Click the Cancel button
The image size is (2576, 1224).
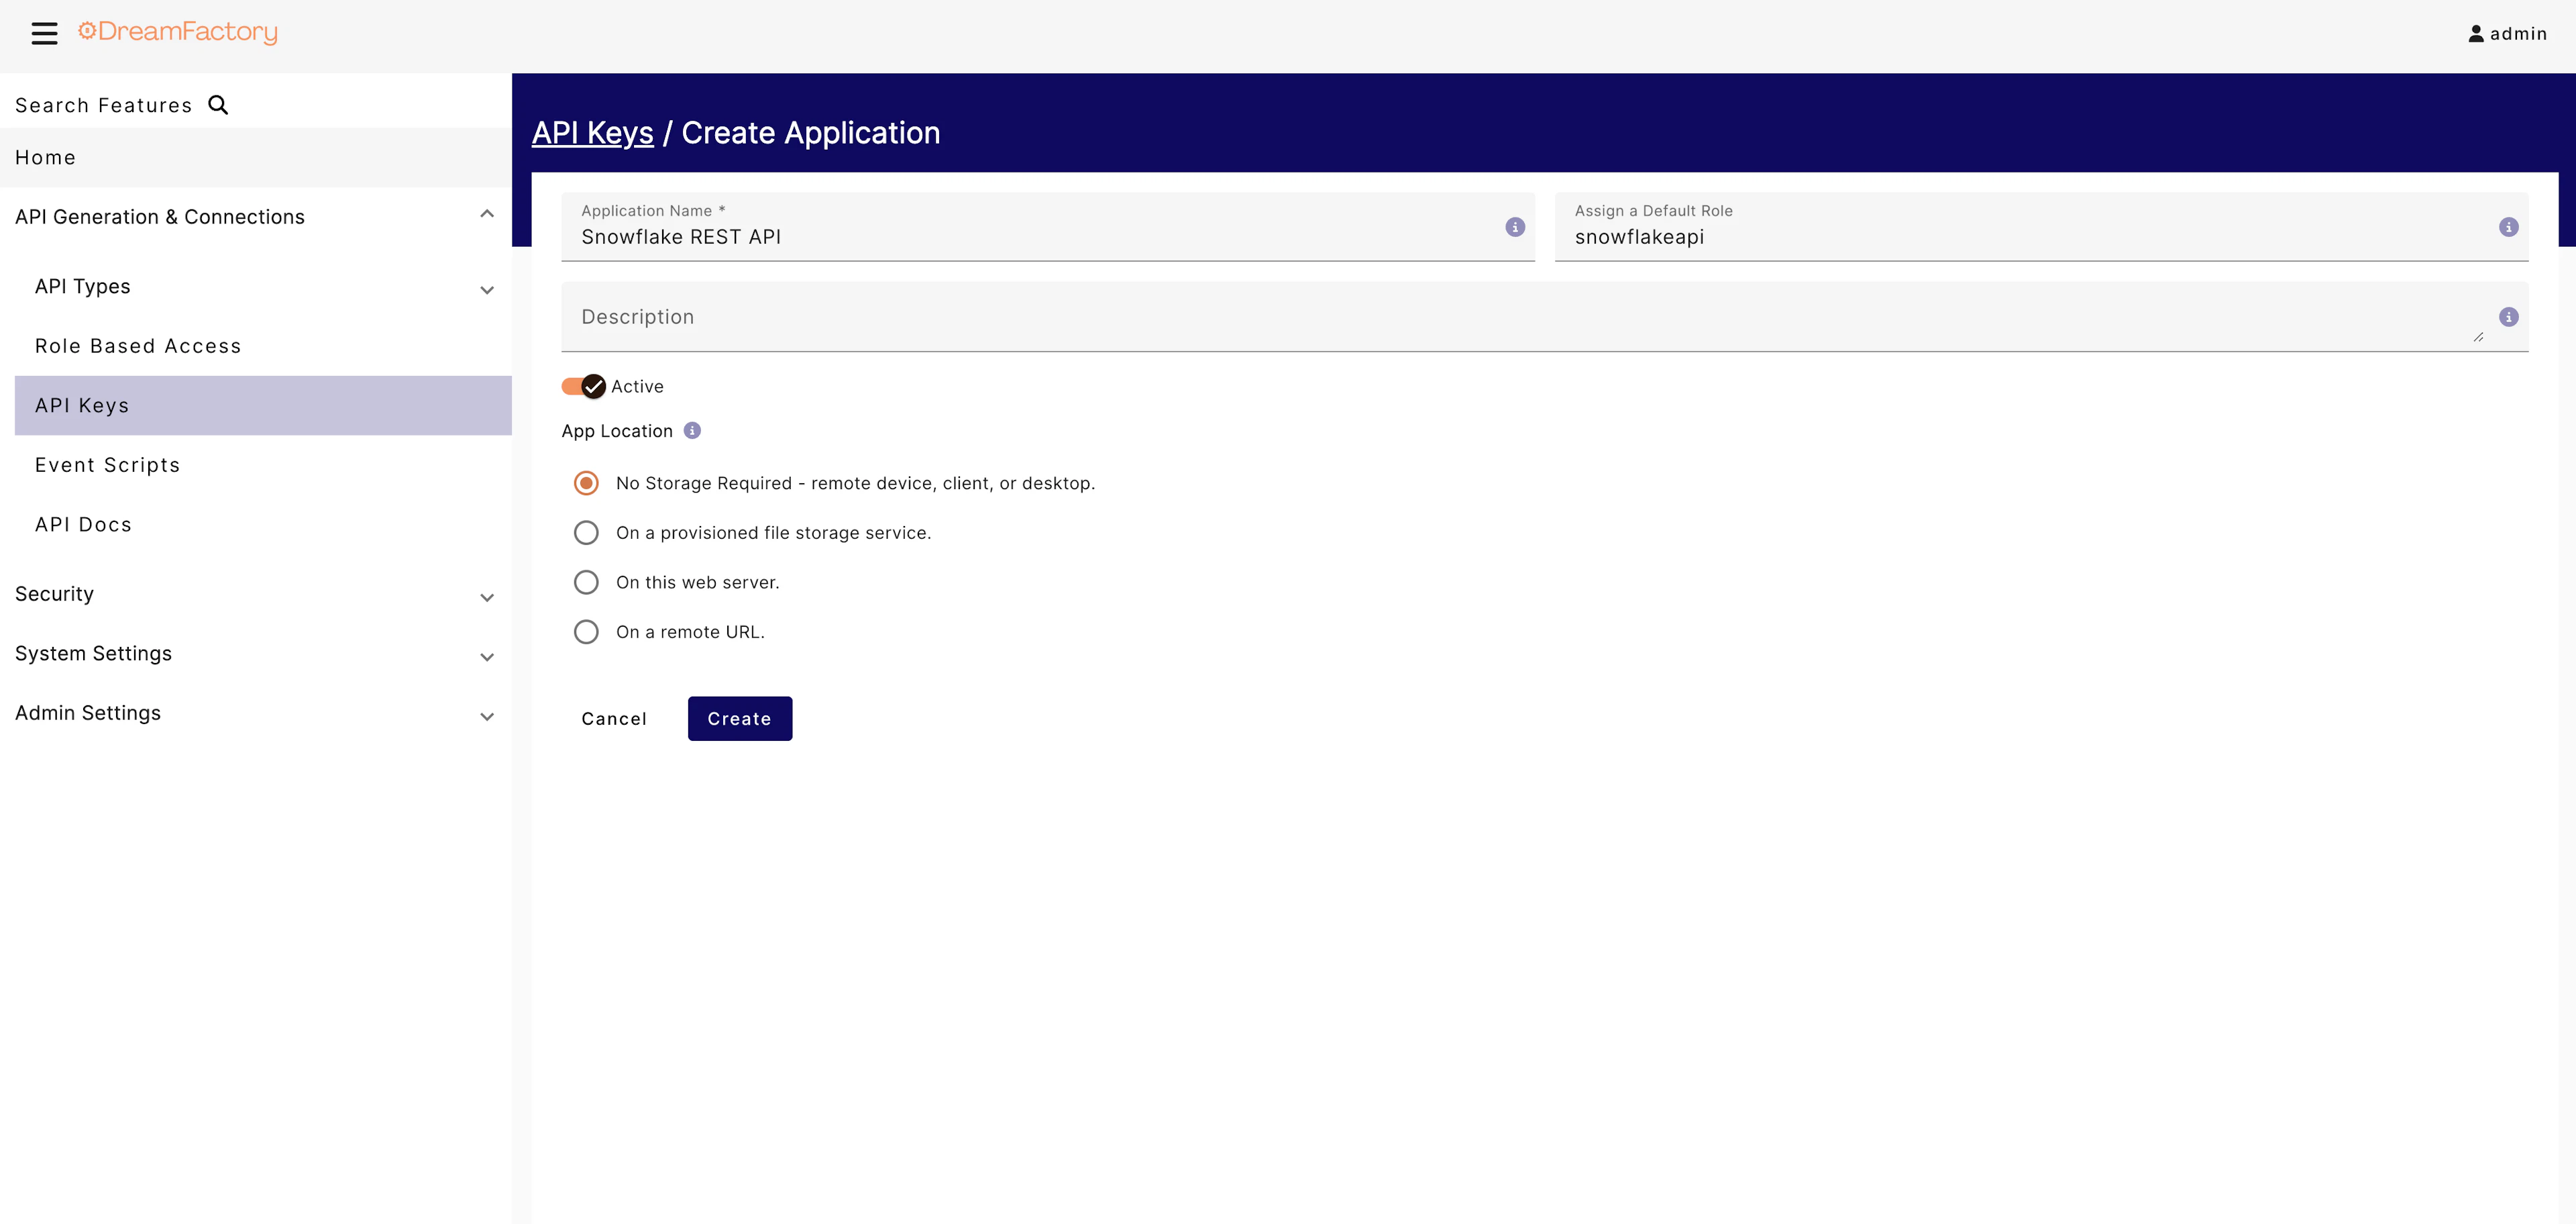(614, 718)
